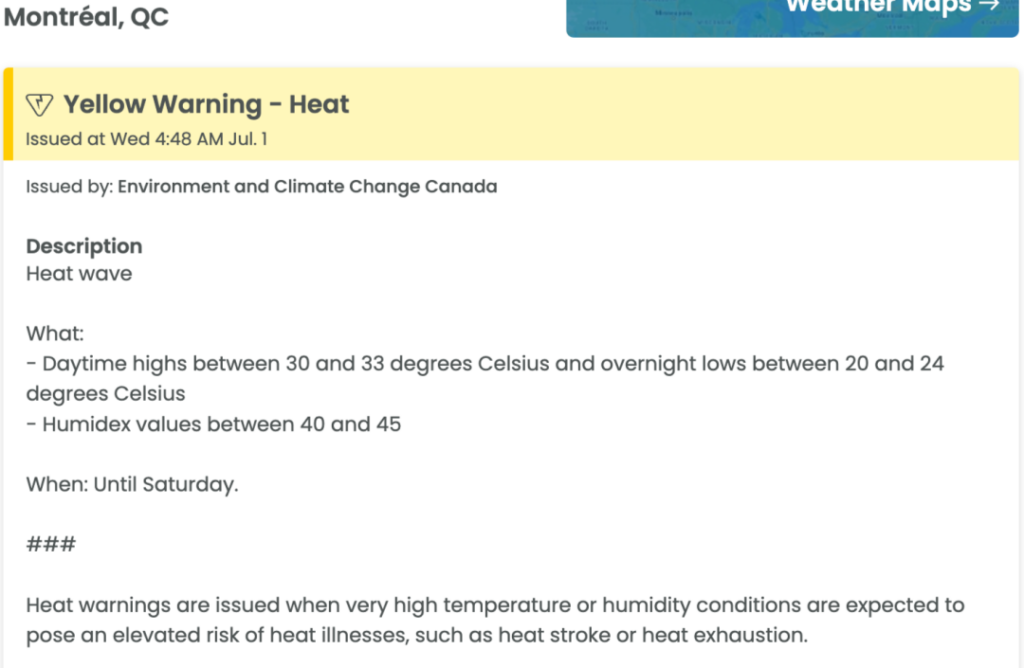The height and width of the screenshot is (668, 1024).
Task: Click the What: label
Action: [x=55, y=334]
